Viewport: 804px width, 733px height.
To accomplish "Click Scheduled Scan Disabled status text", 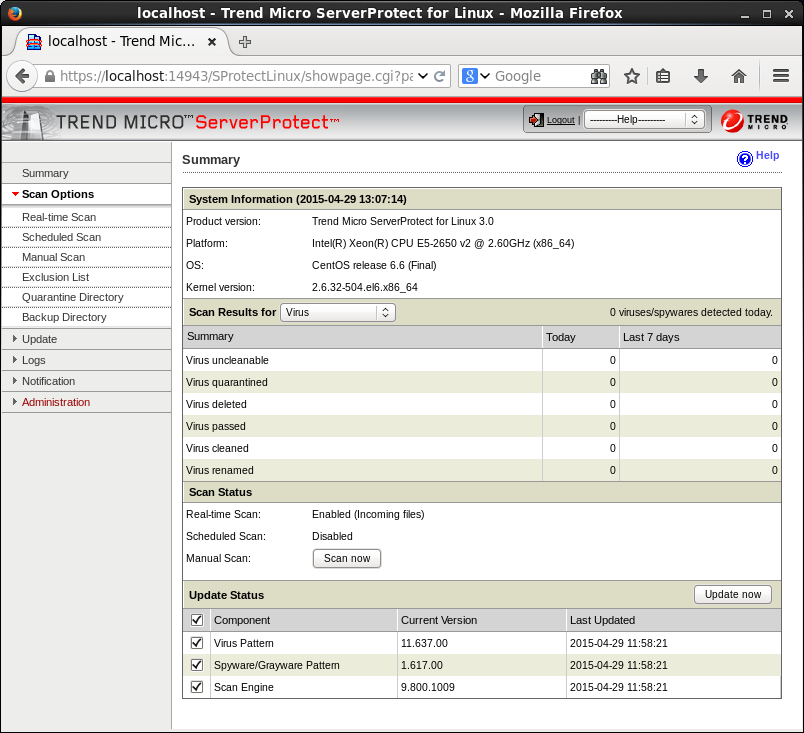I will (332, 536).
